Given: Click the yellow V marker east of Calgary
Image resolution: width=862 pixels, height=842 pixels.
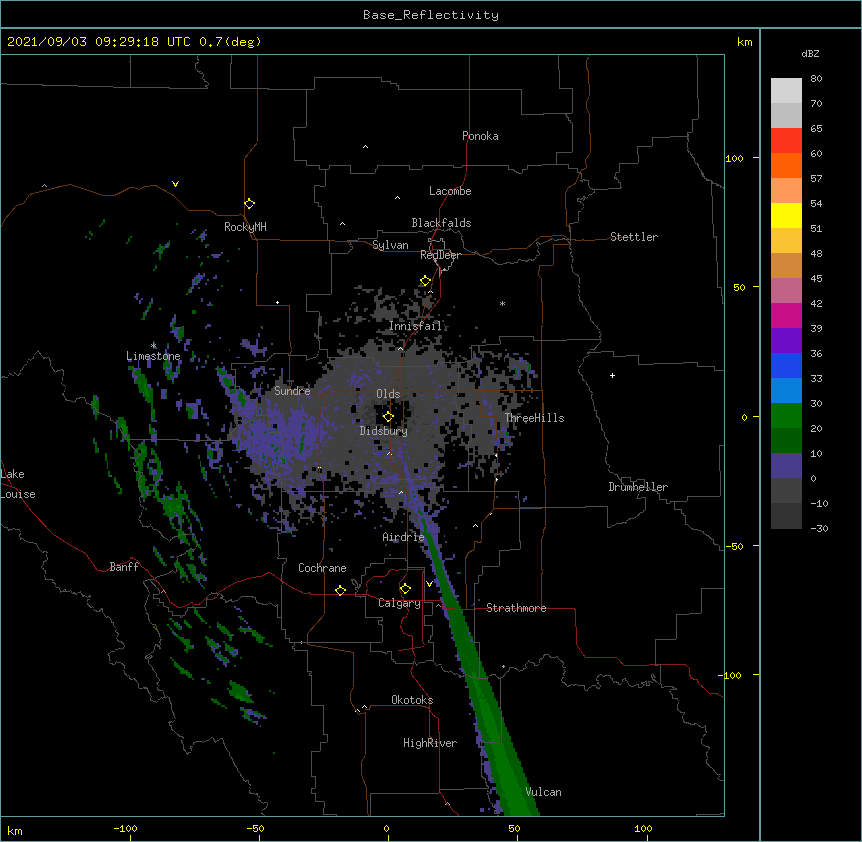Looking at the screenshot, I should 429,584.
